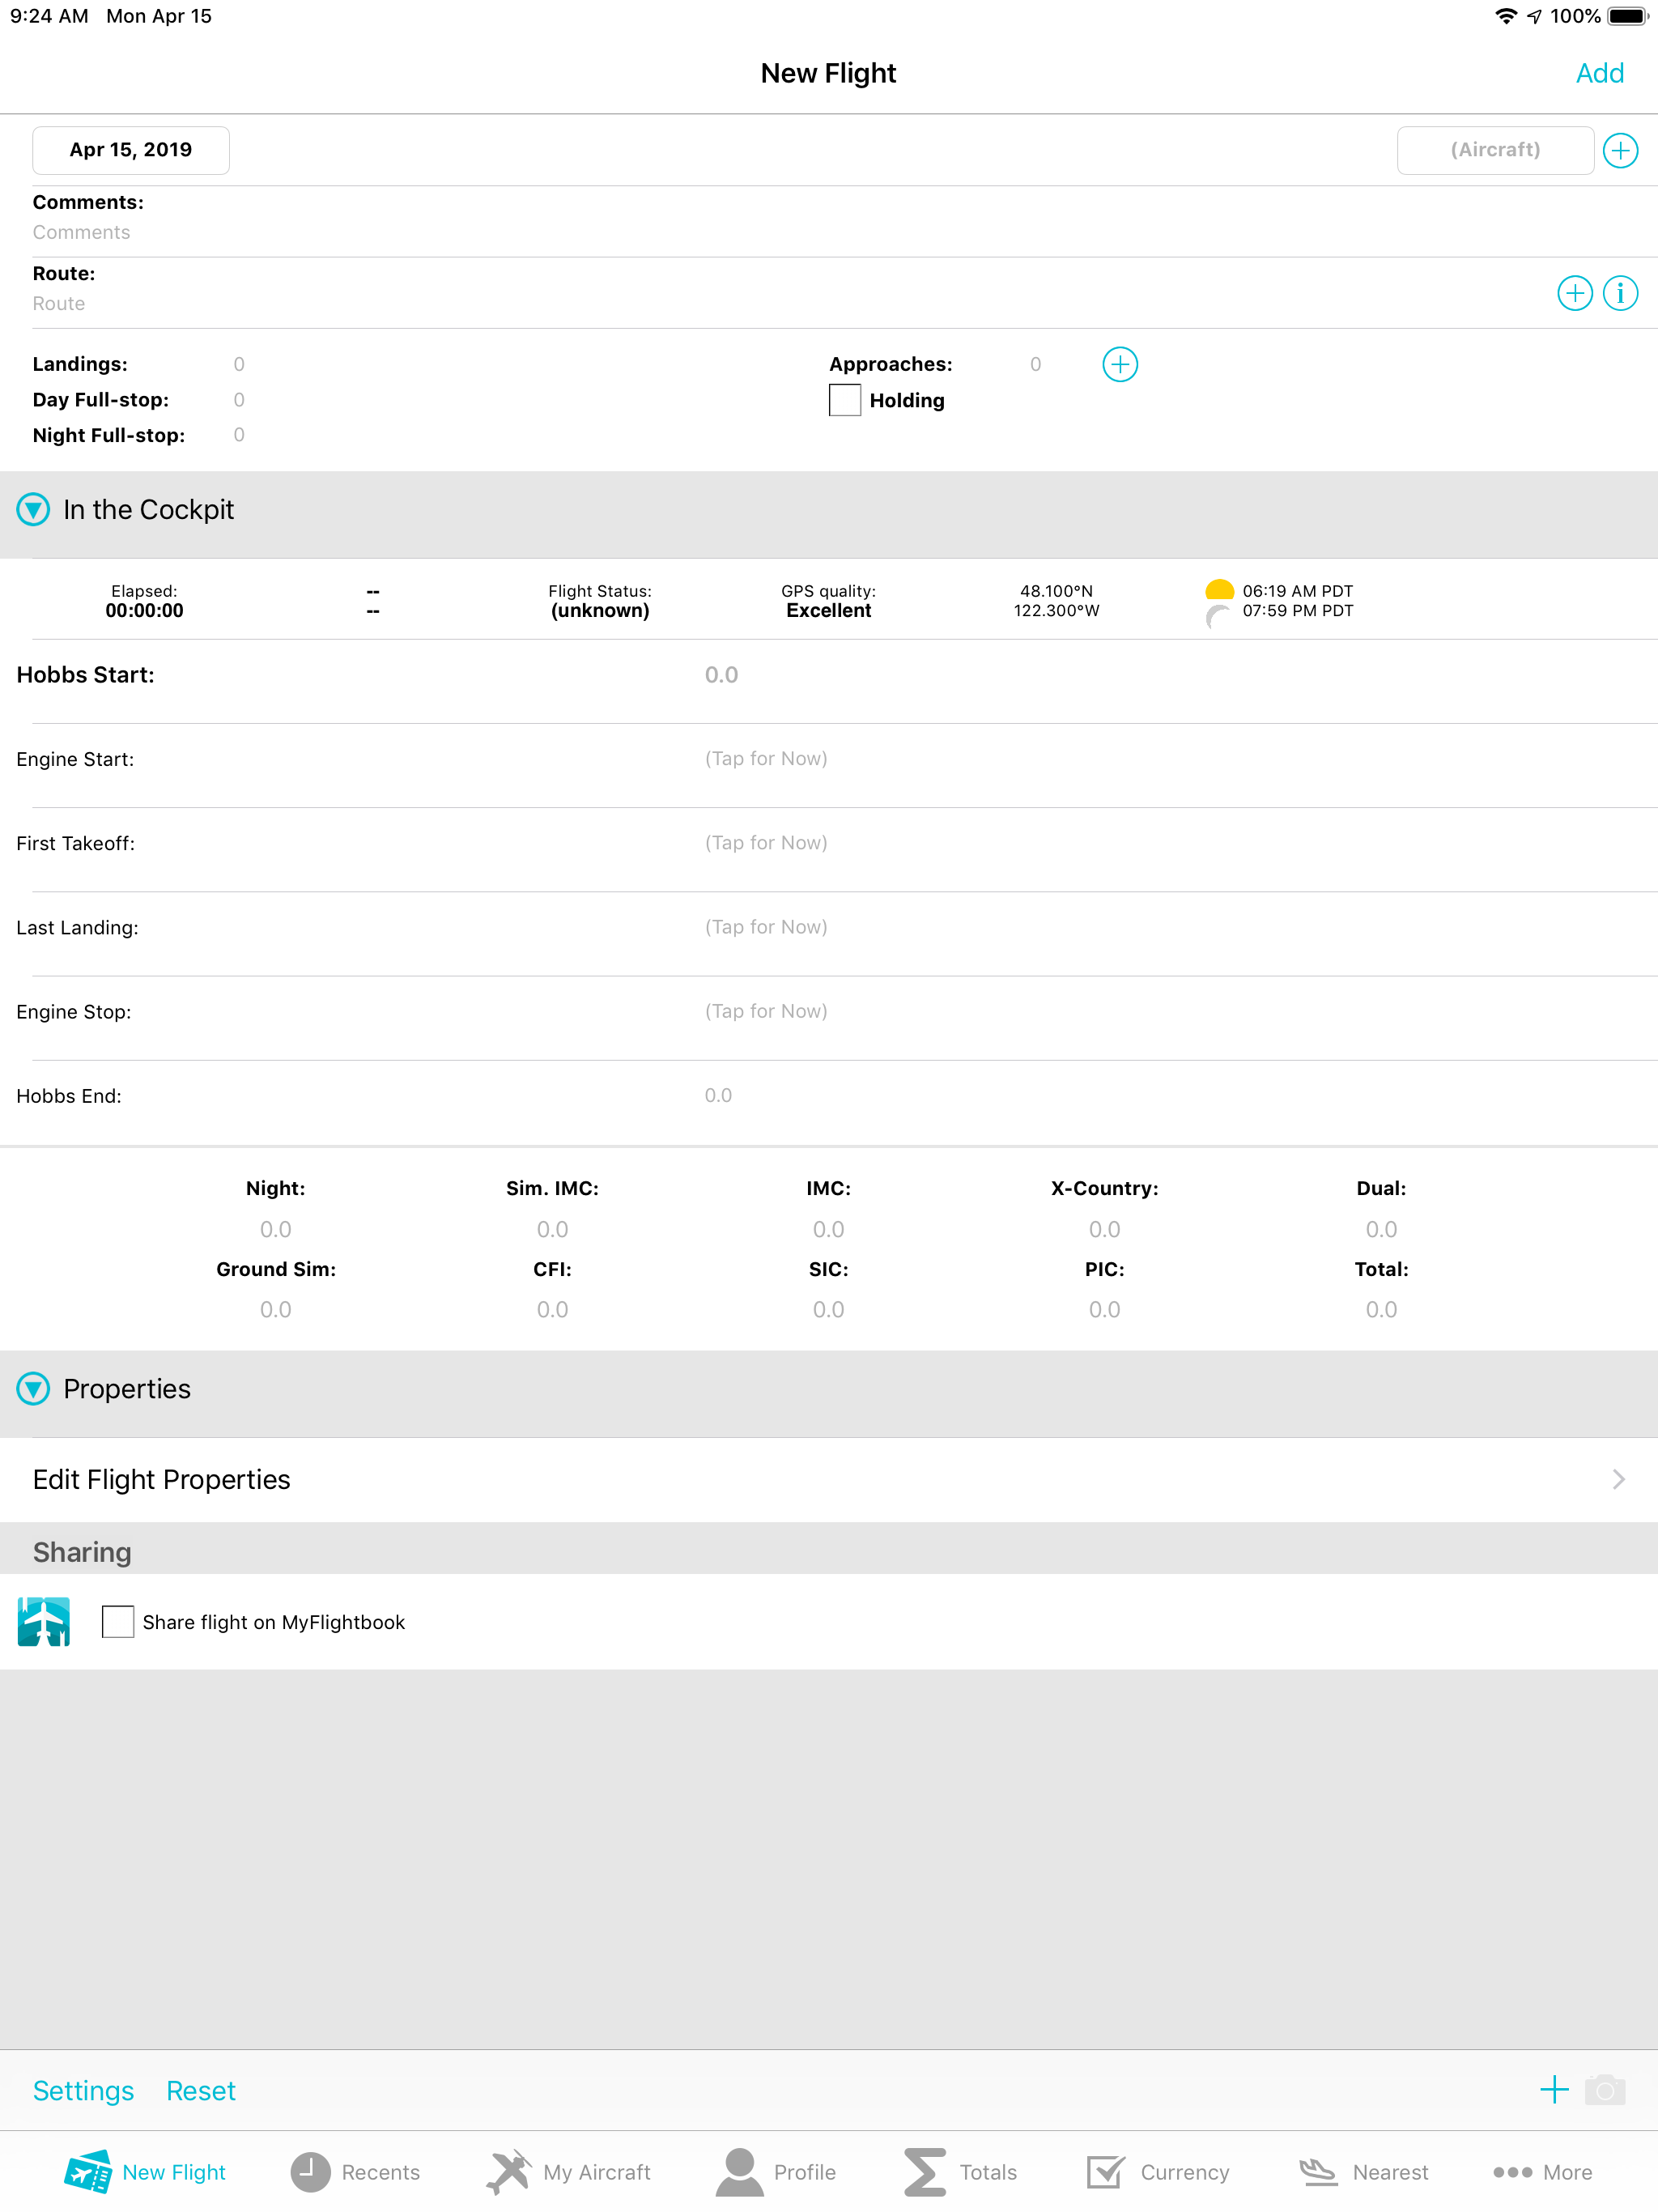Tap the sunrise sun icon

click(1219, 590)
